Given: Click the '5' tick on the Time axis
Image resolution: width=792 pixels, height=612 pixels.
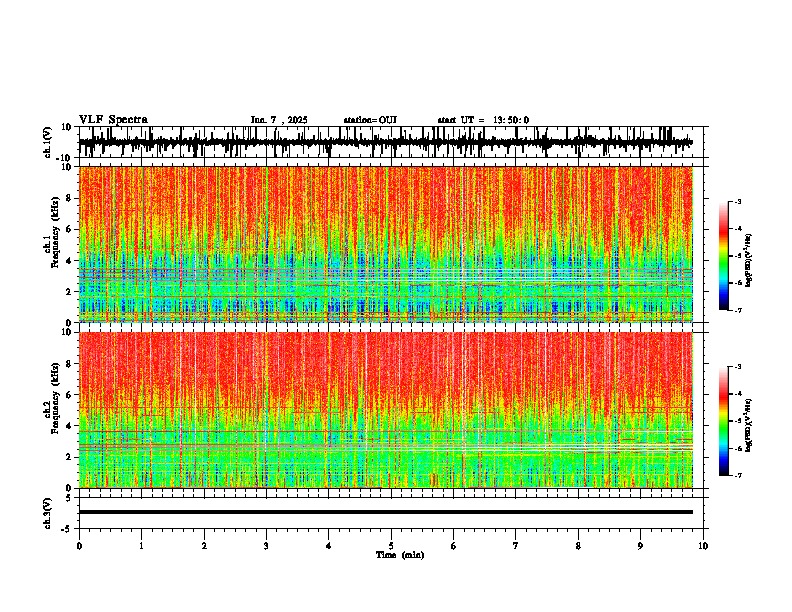Looking at the screenshot, I should pos(391,546).
